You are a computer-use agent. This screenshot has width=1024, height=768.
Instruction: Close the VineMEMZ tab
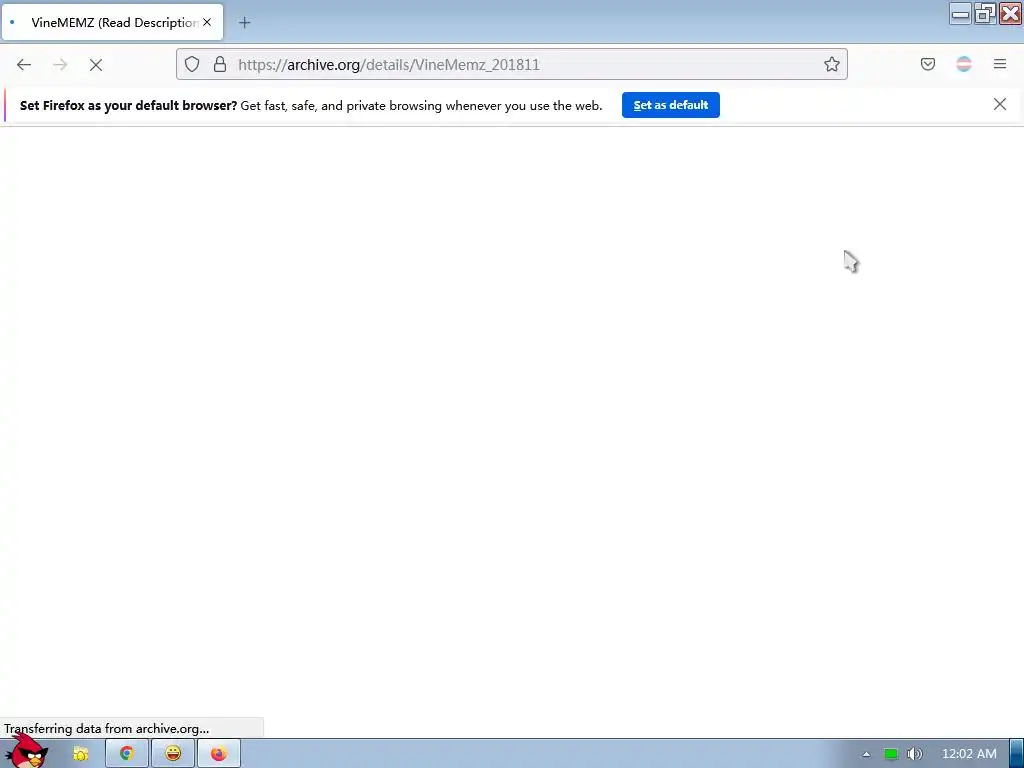click(207, 22)
